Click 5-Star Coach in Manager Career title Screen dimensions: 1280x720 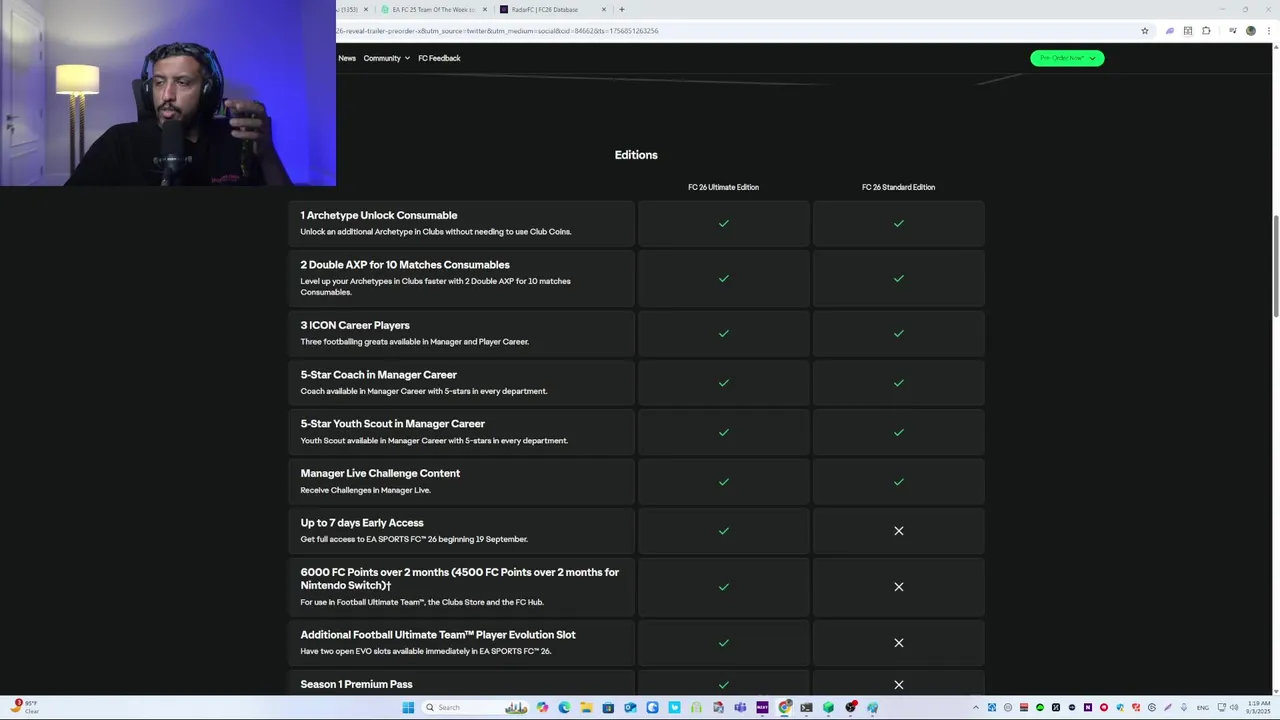(x=379, y=375)
